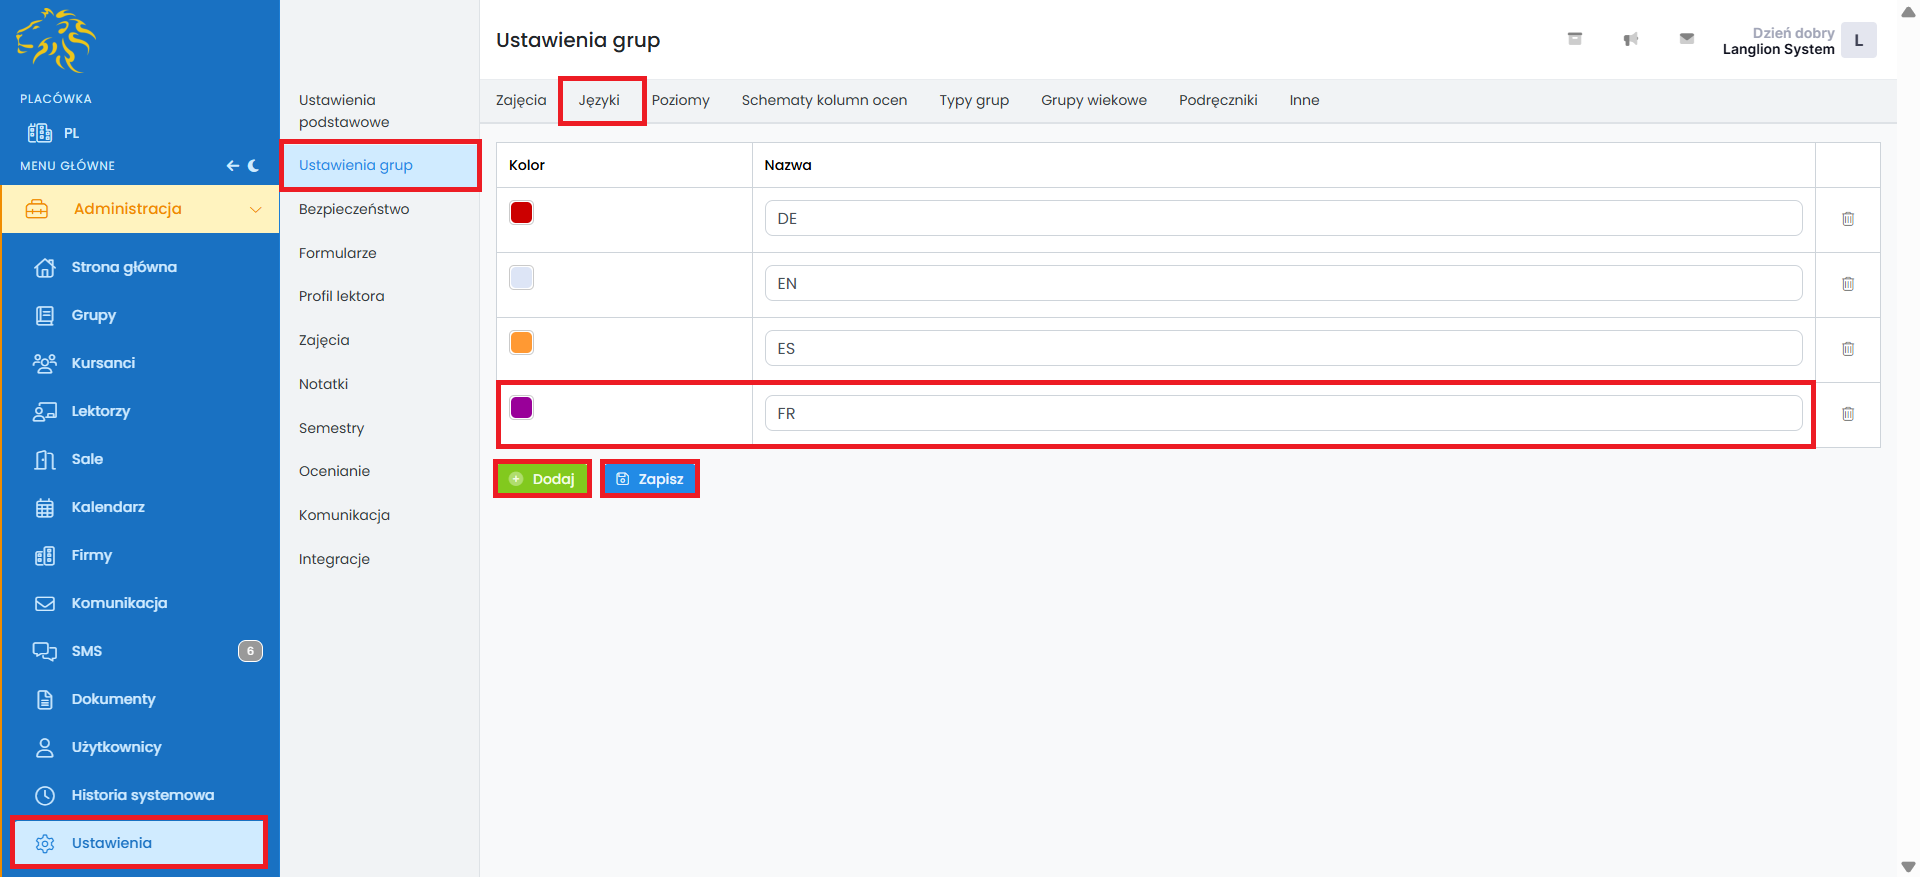Save changes with the Zapisz button
Image resolution: width=1920 pixels, height=877 pixels.
tap(649, 479)
